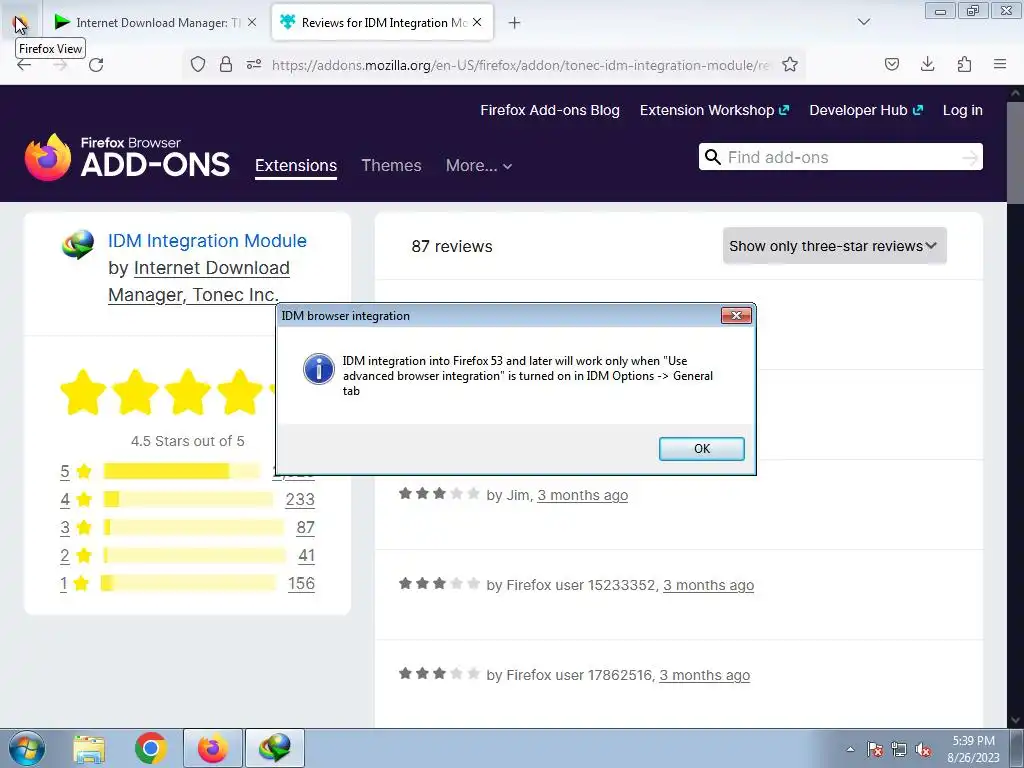Image resolution: width=1024 pixels, height=768 pixels.
Task: Open Internet Download Manager, Tonec Inc. author link
Action: coord(199,281)
